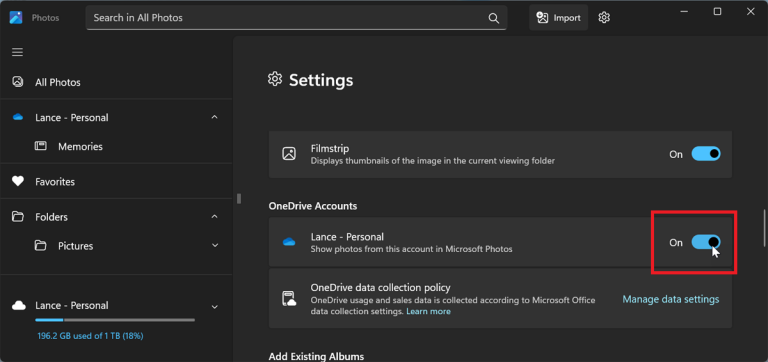Collapse the Folders section chevron

pos(215,217)
